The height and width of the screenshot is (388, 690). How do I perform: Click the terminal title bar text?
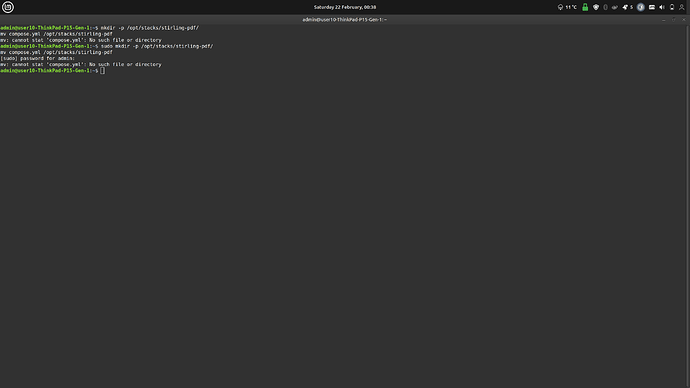(345, 20)
